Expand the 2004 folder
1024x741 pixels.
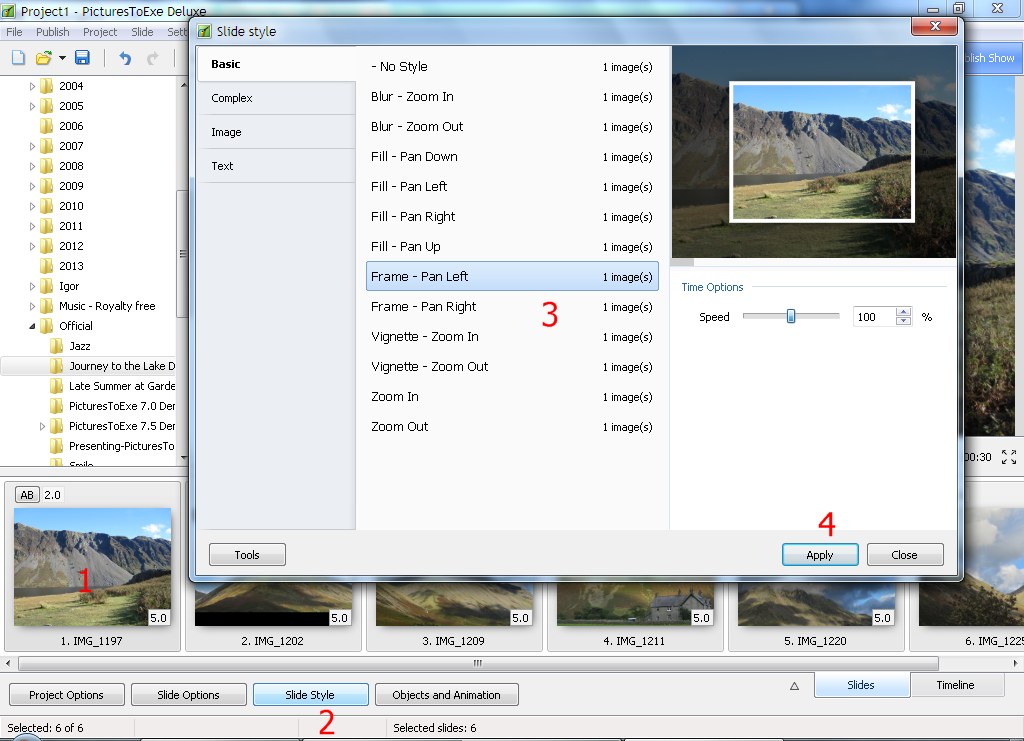click(x=32, y=86)
